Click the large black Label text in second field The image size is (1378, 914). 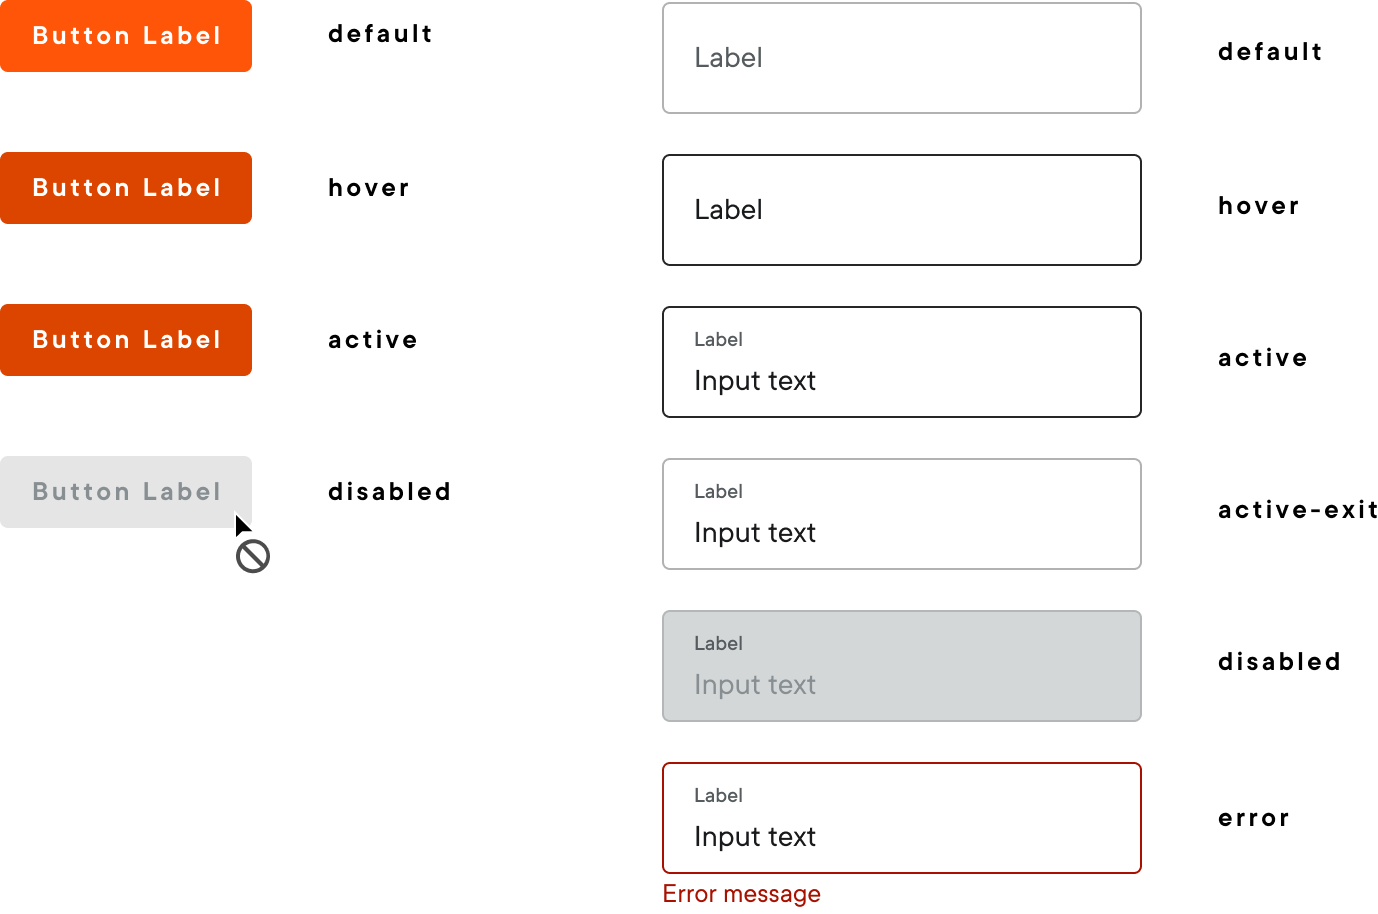coord(728,210)
